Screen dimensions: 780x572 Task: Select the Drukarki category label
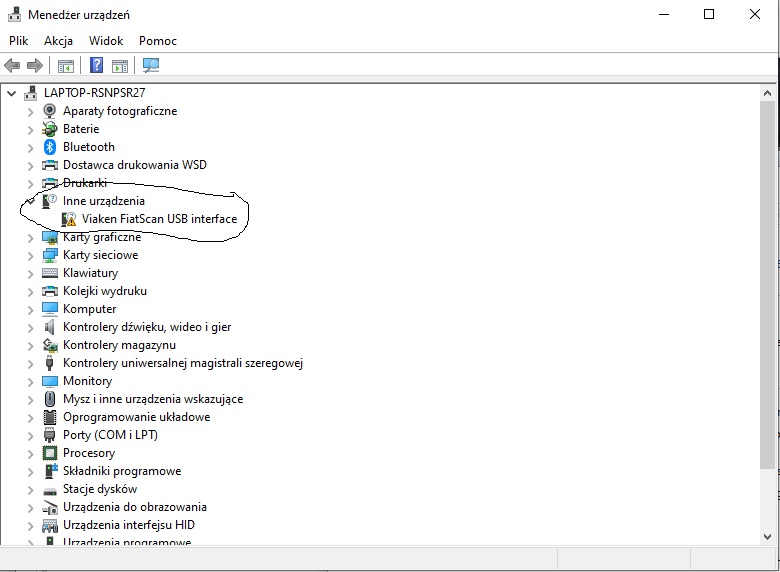click(85, 183)
